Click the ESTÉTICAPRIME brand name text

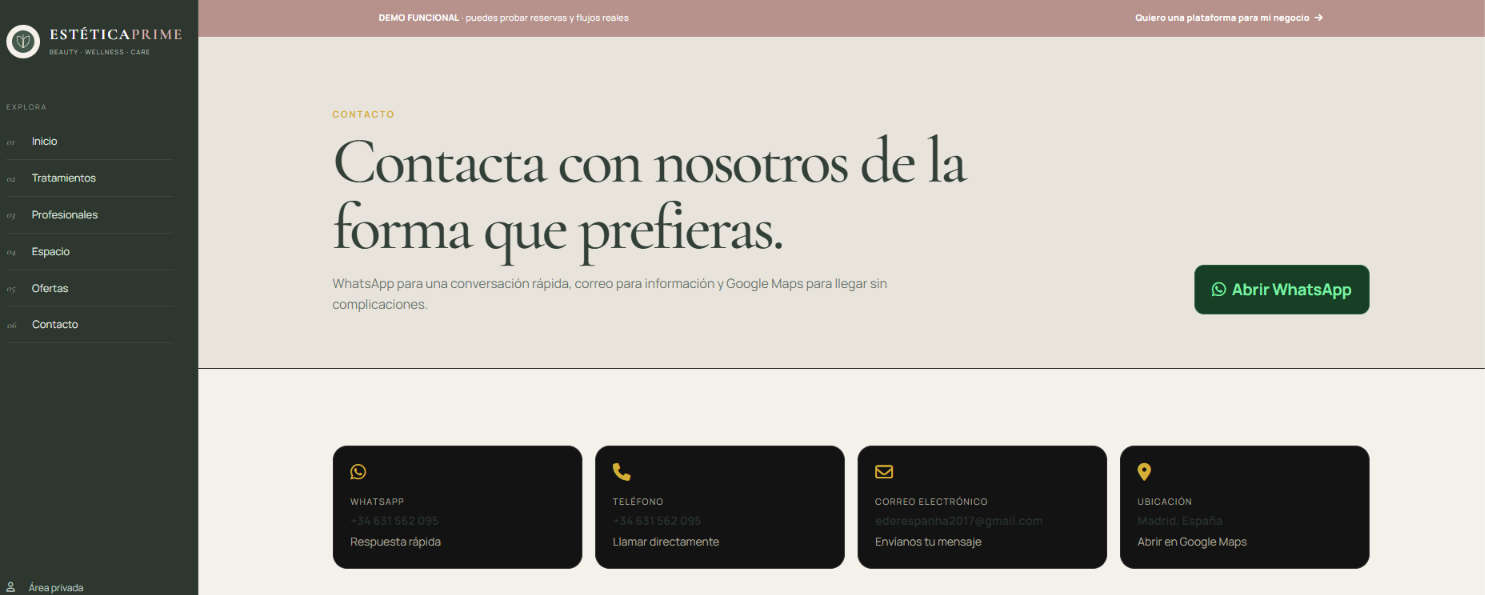[x=116, y=35]
